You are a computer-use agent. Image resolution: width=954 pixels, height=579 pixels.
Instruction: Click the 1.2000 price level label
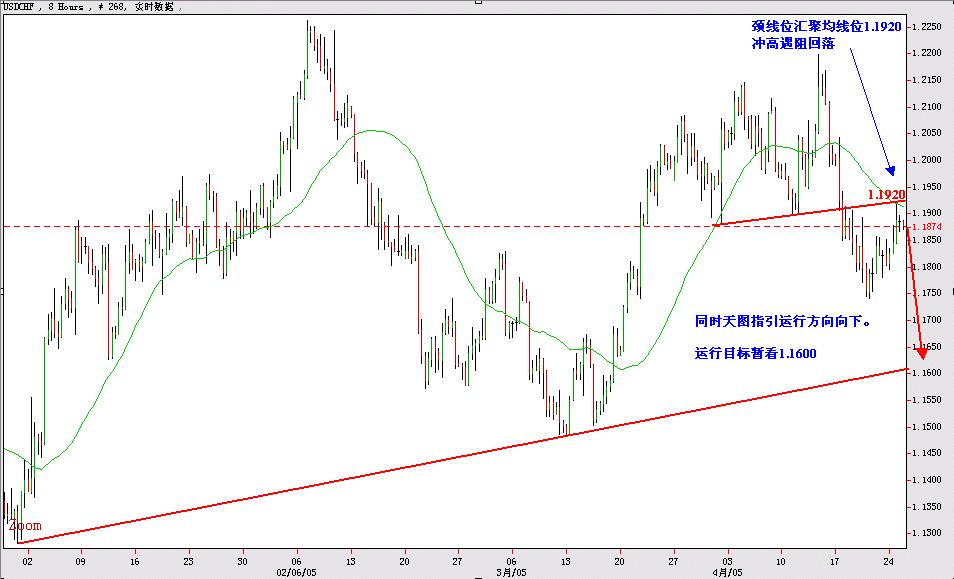[925, 160]
